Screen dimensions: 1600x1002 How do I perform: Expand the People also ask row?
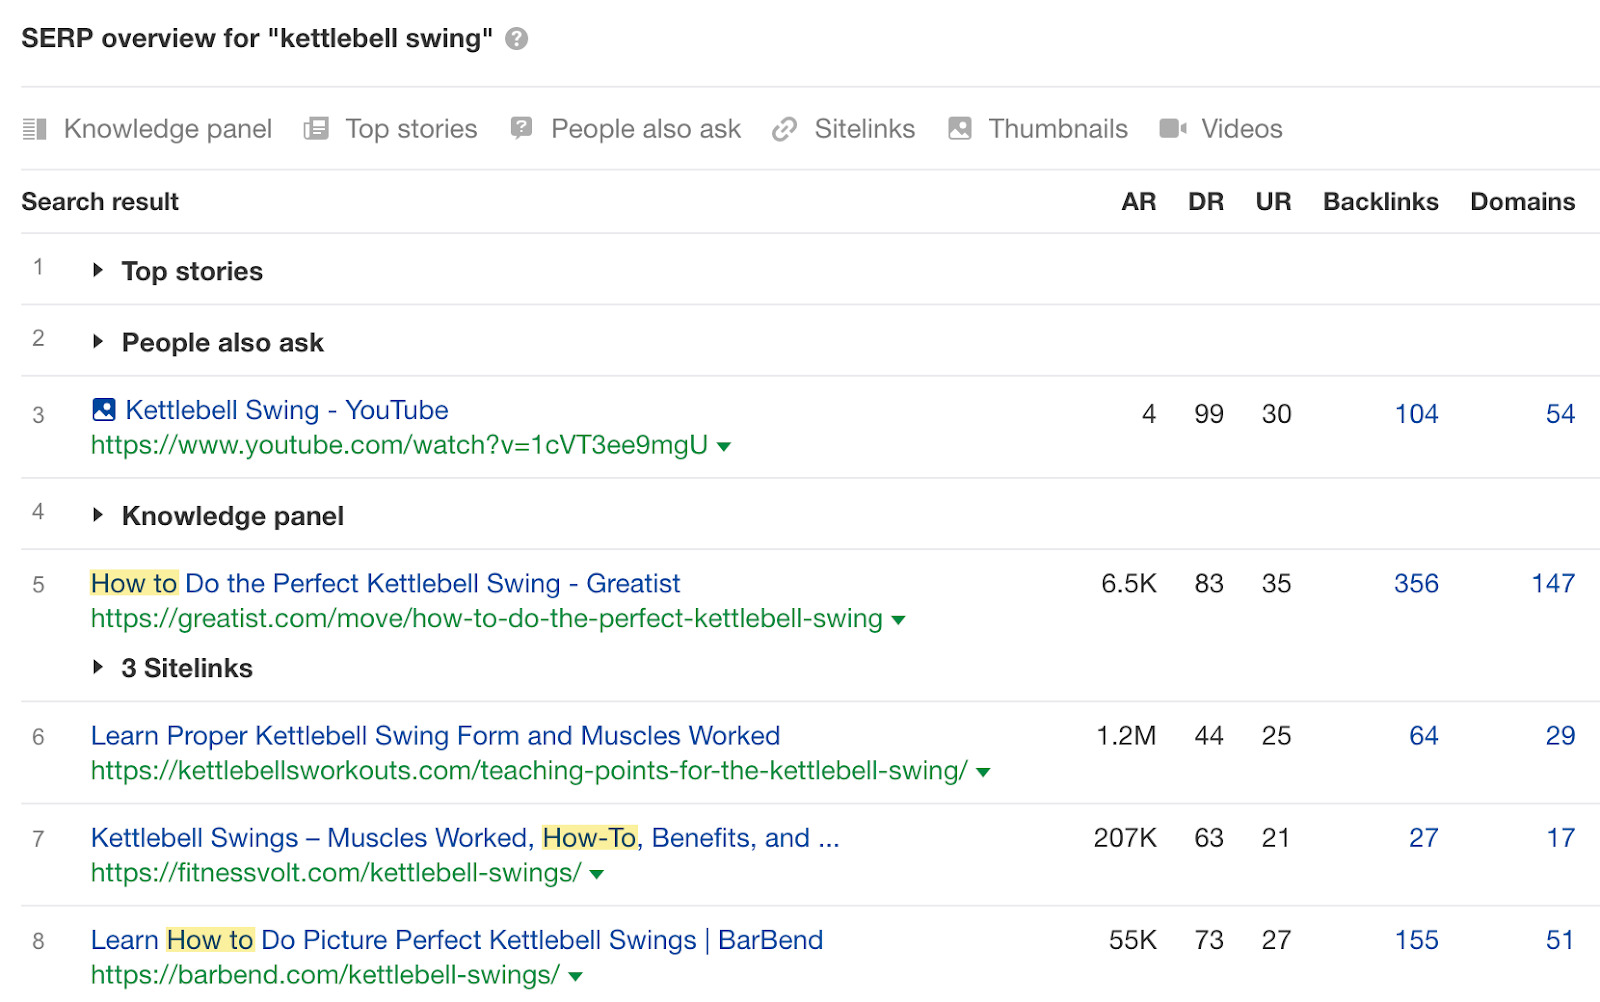98,342
